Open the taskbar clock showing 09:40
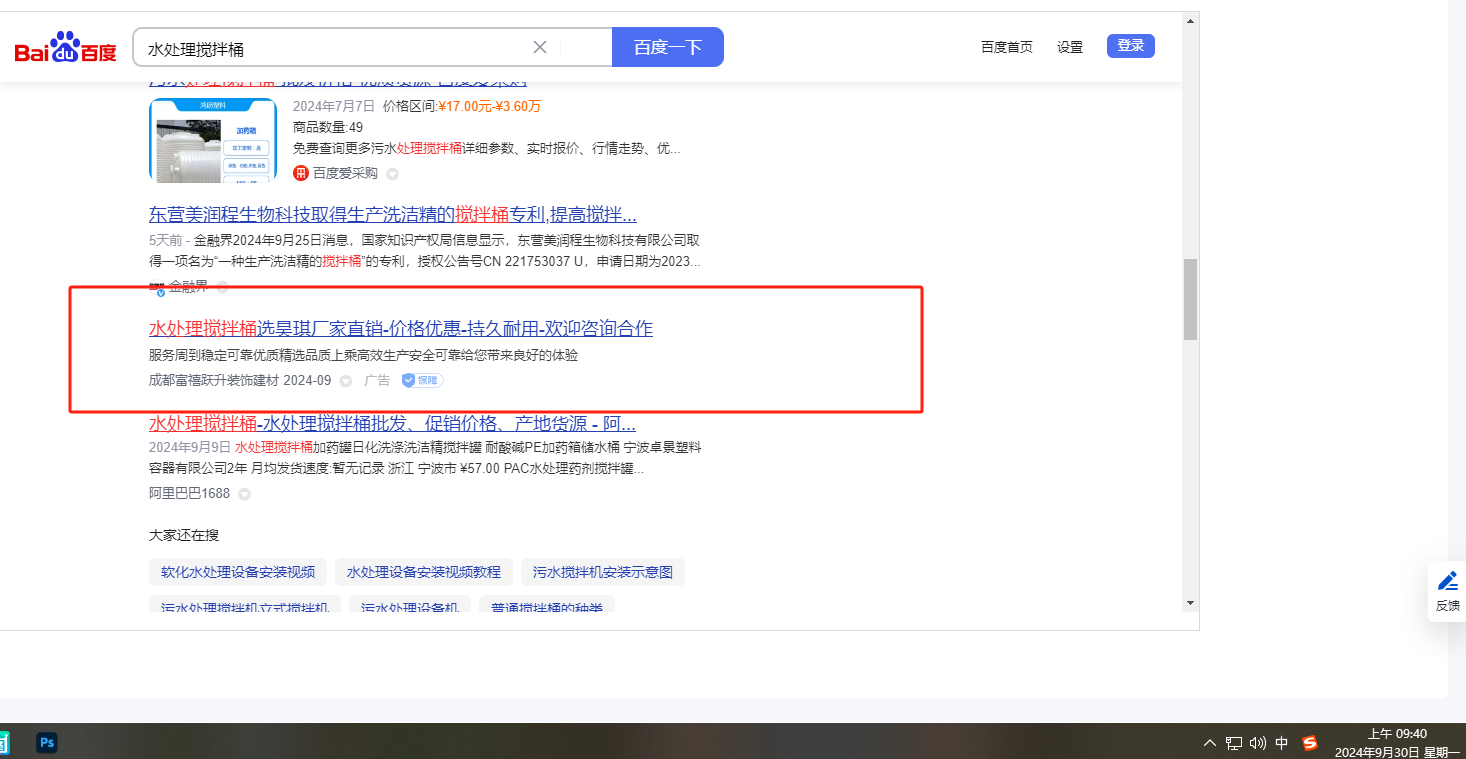This screenshot has width=1466, height=759. coord(1397,743)
